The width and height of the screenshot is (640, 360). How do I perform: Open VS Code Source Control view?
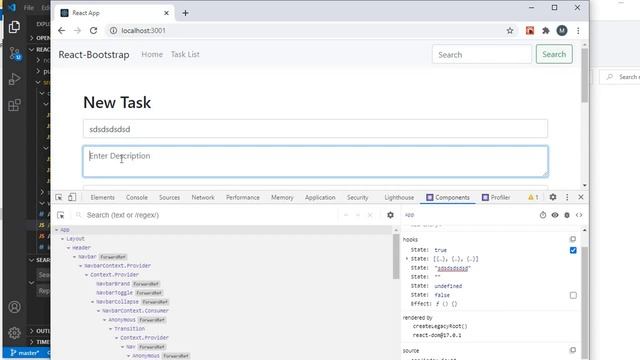(x=15, y=53)
